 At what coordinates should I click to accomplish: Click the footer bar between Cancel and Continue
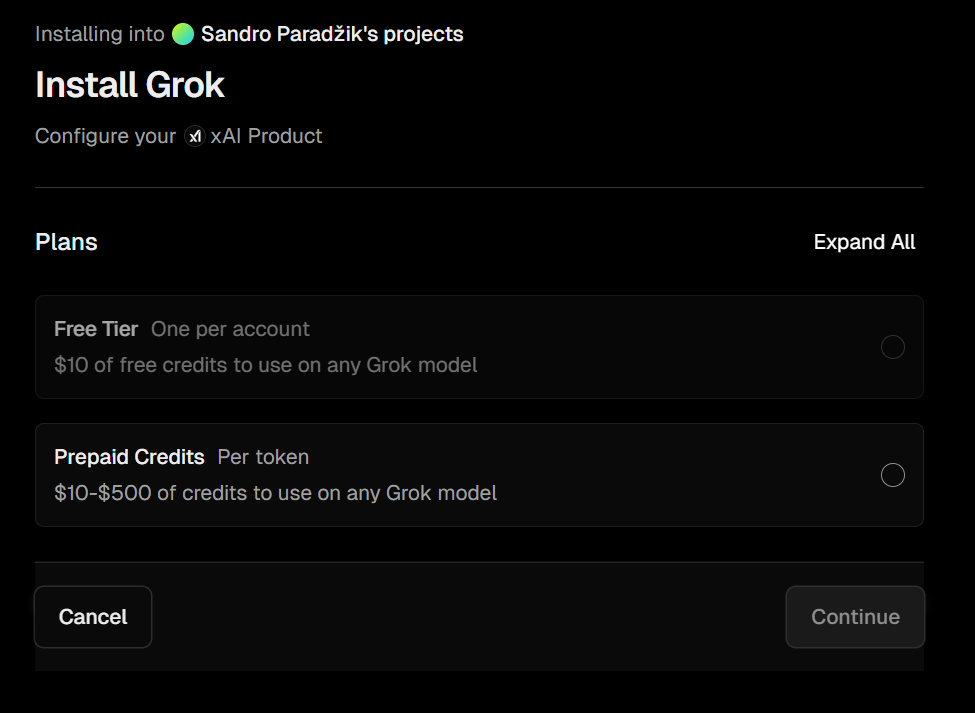tap(469, 617)
